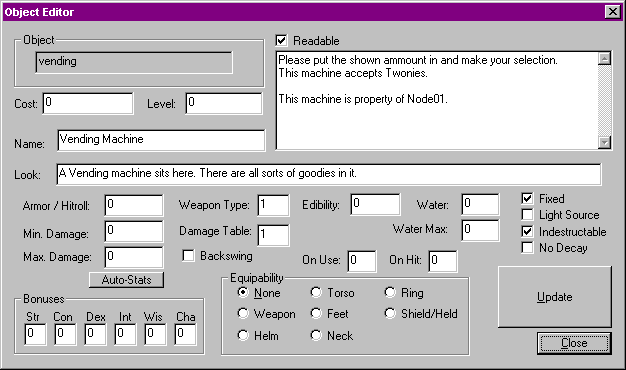Click the readable text scrollbar track

(605, 101)
